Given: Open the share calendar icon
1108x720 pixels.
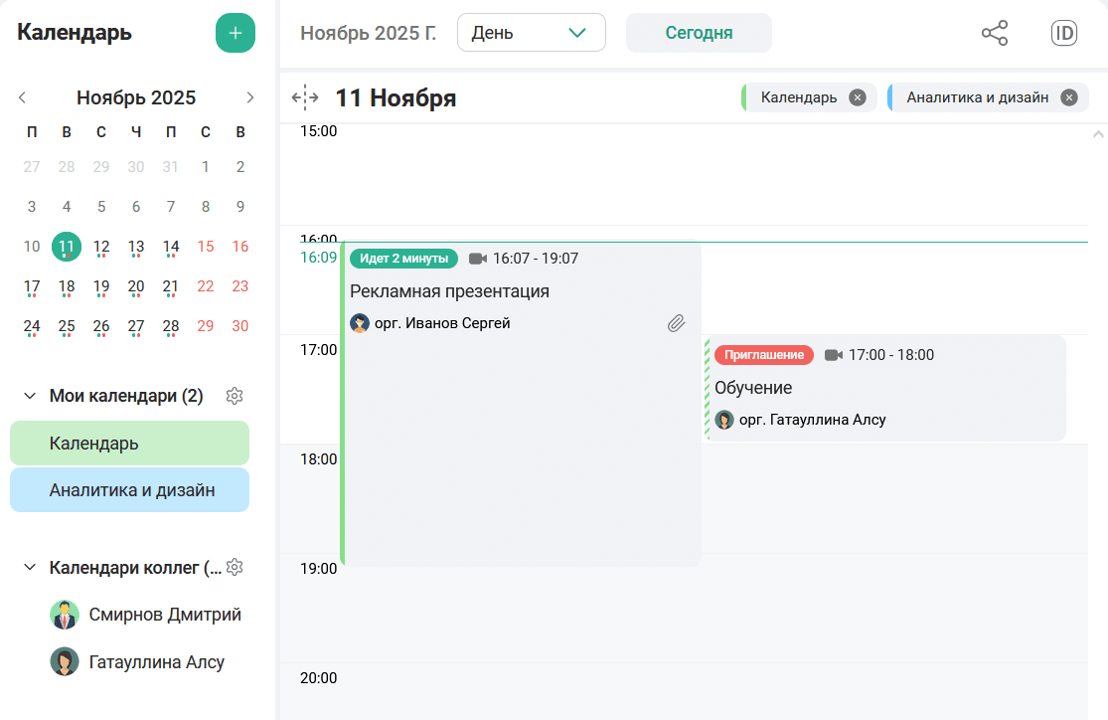Looking at the screenshot, I should coord(994,33).
